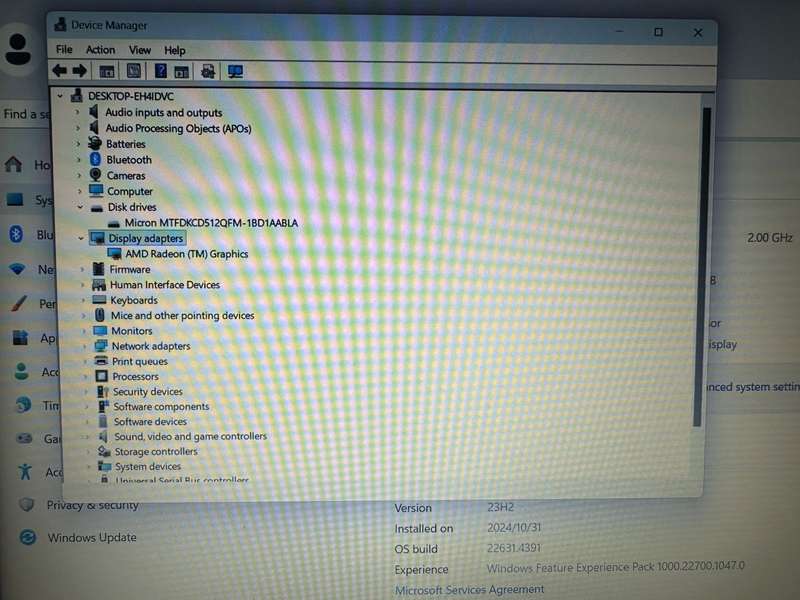Open Windows Update in Settings window
The image size is (800, 600).
92,537
